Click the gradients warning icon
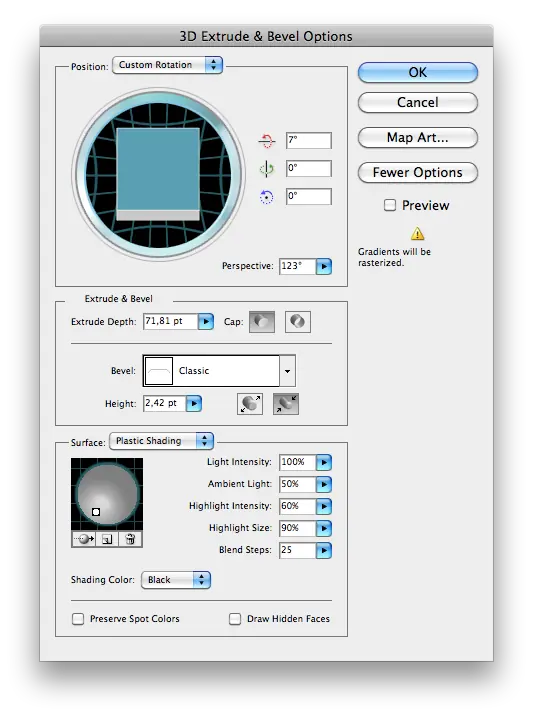The width and height of the screenshot is (533, 716). 417,234
